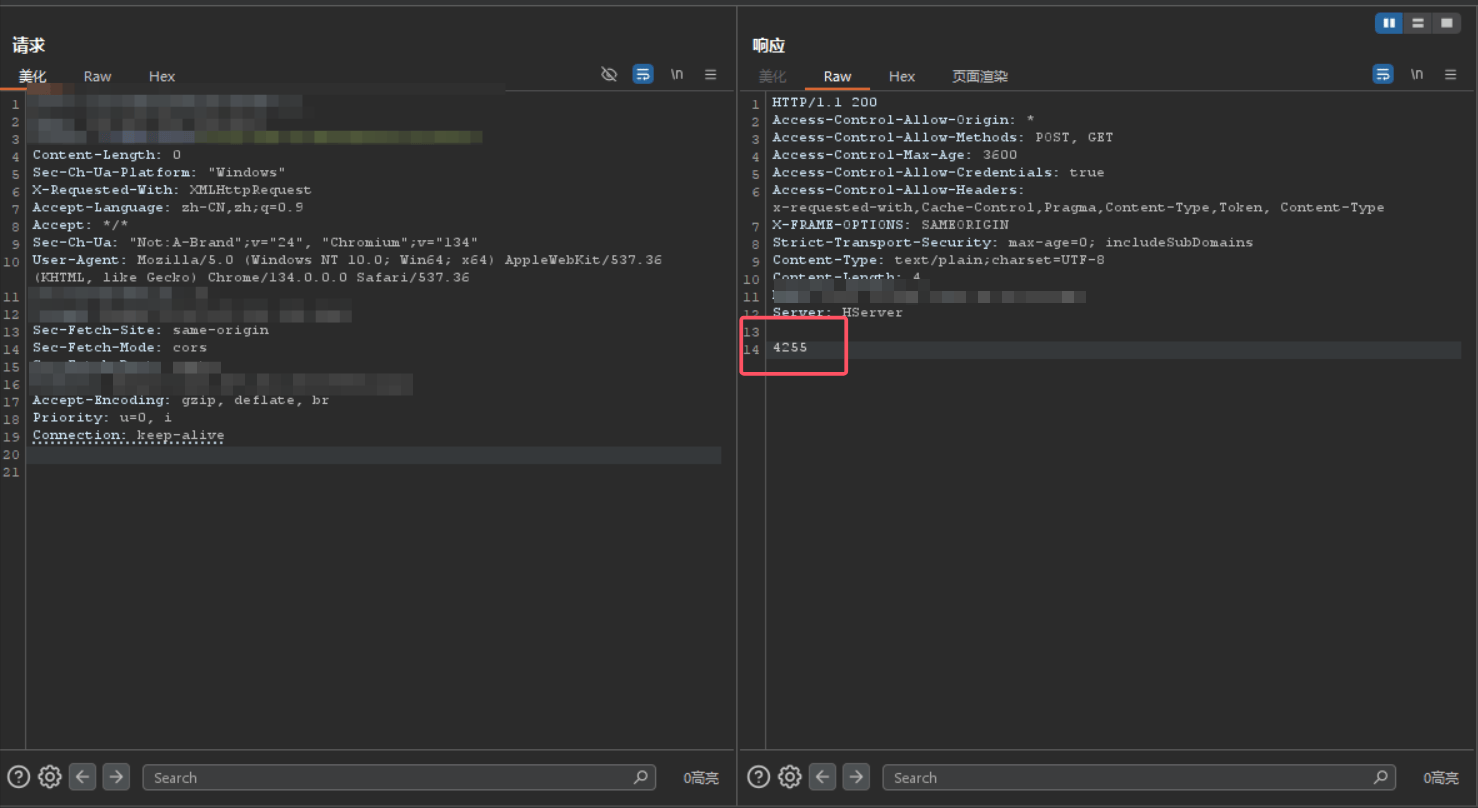Viewport: 1478px width, 808px height.
Task: Click the 'Sec-Ch-Ua: "Not:A-Brand"' line
Action: (255, 242)
